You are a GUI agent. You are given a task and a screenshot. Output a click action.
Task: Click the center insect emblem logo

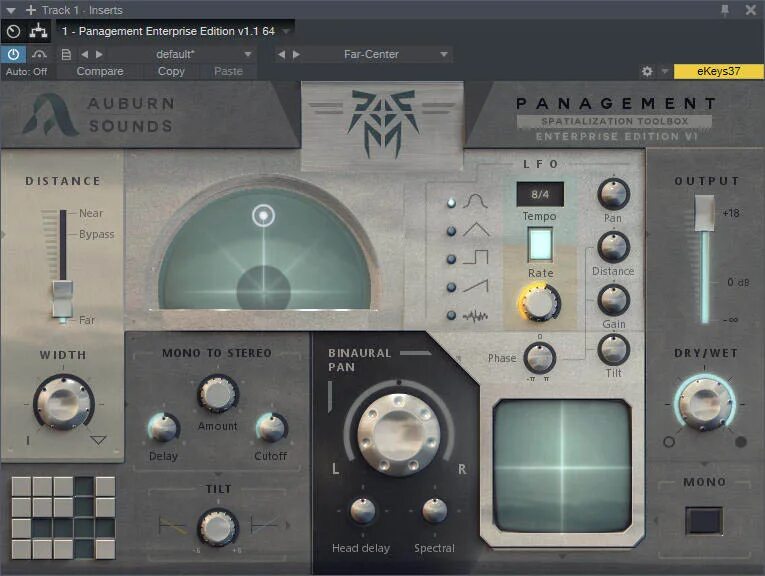(383, 124)
